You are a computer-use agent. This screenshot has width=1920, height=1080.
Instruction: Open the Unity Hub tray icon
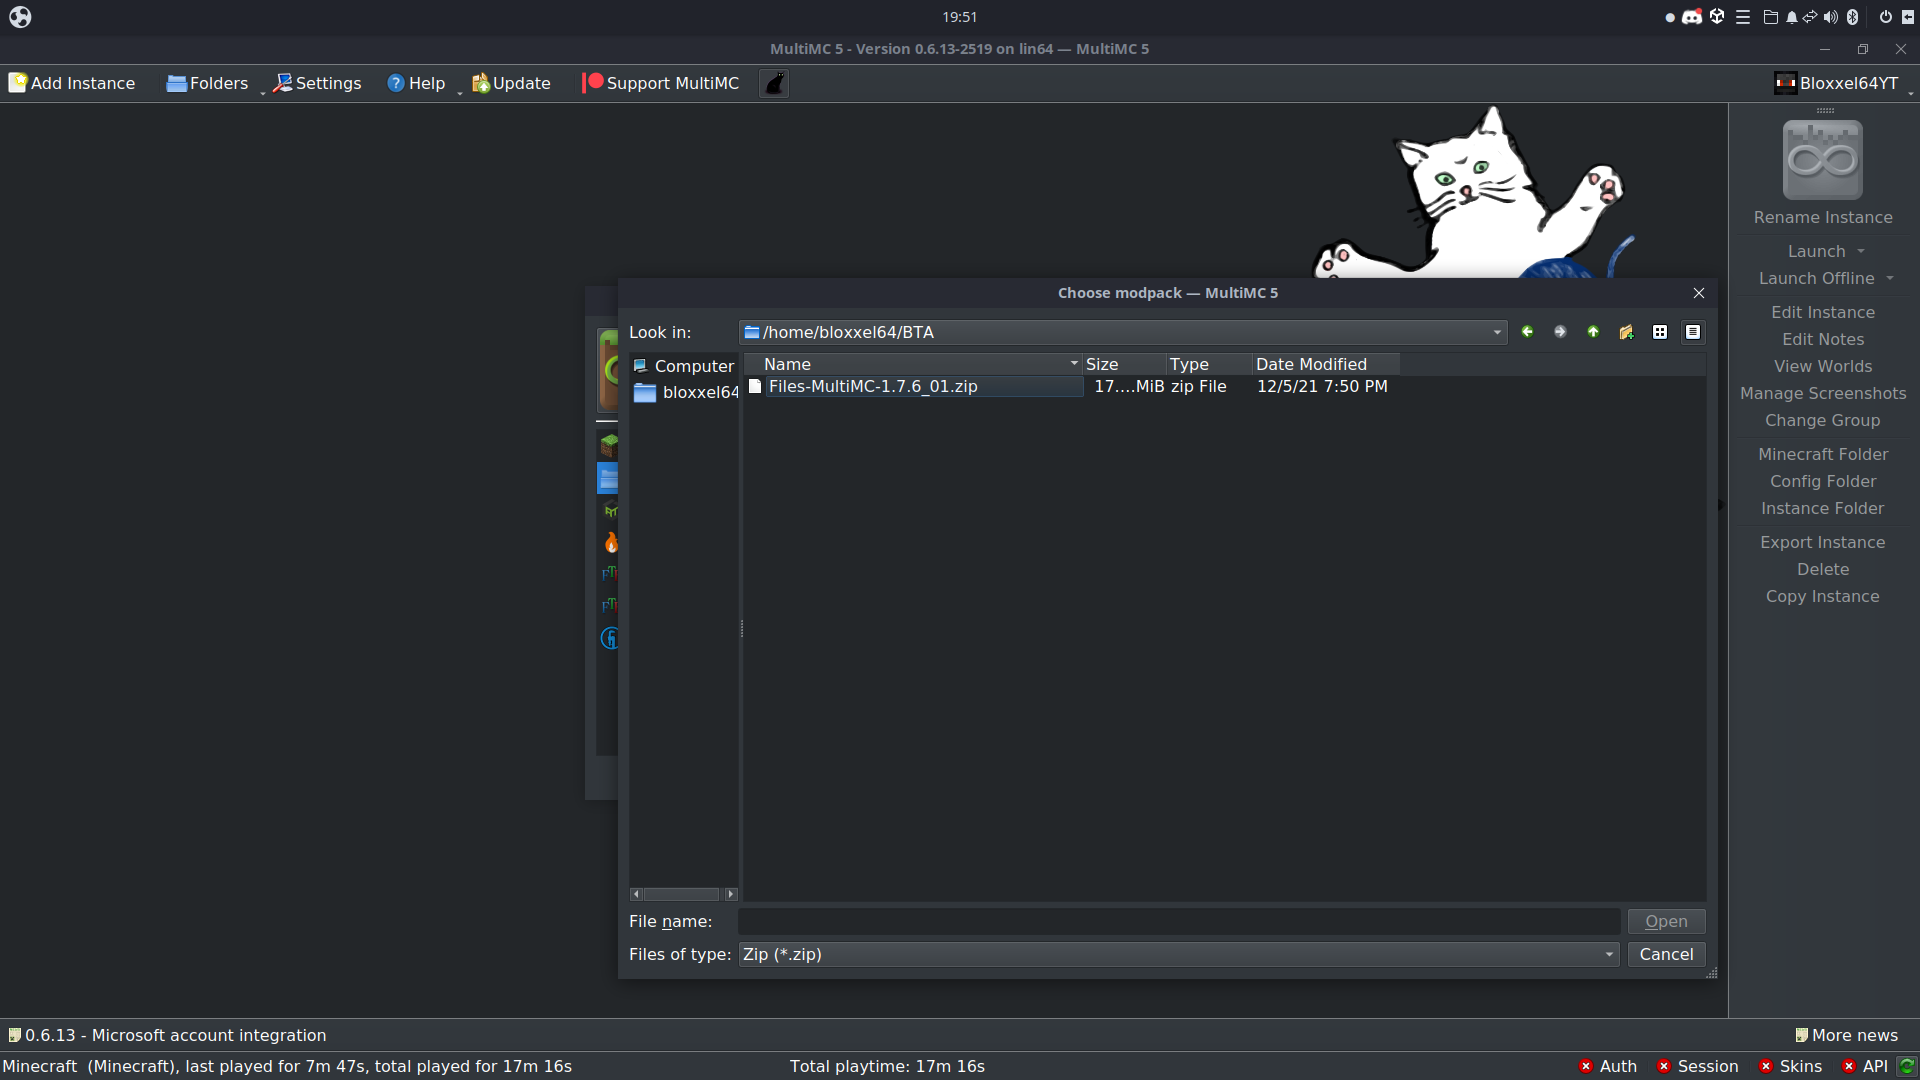coord(1717,17)
